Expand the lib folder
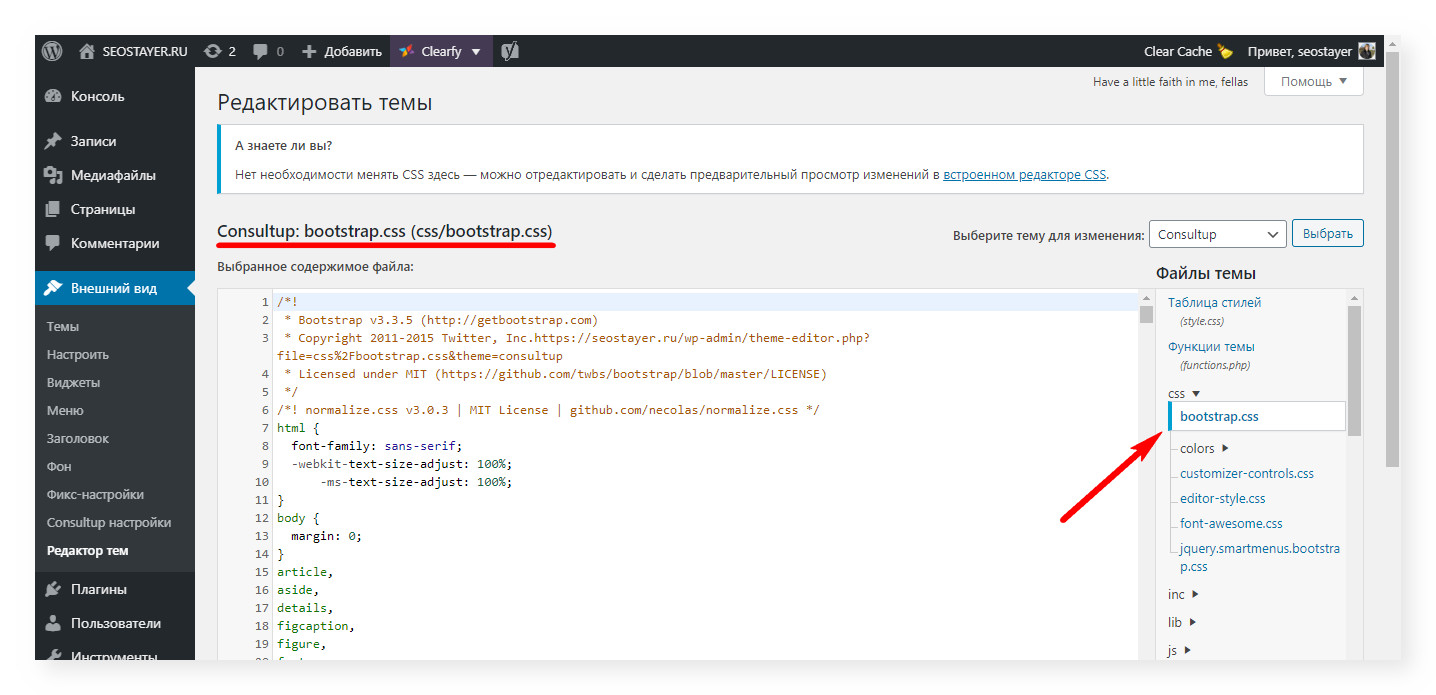Image resolution: width=1436 pixels, height=695 pixels. tap(1182, 622)
